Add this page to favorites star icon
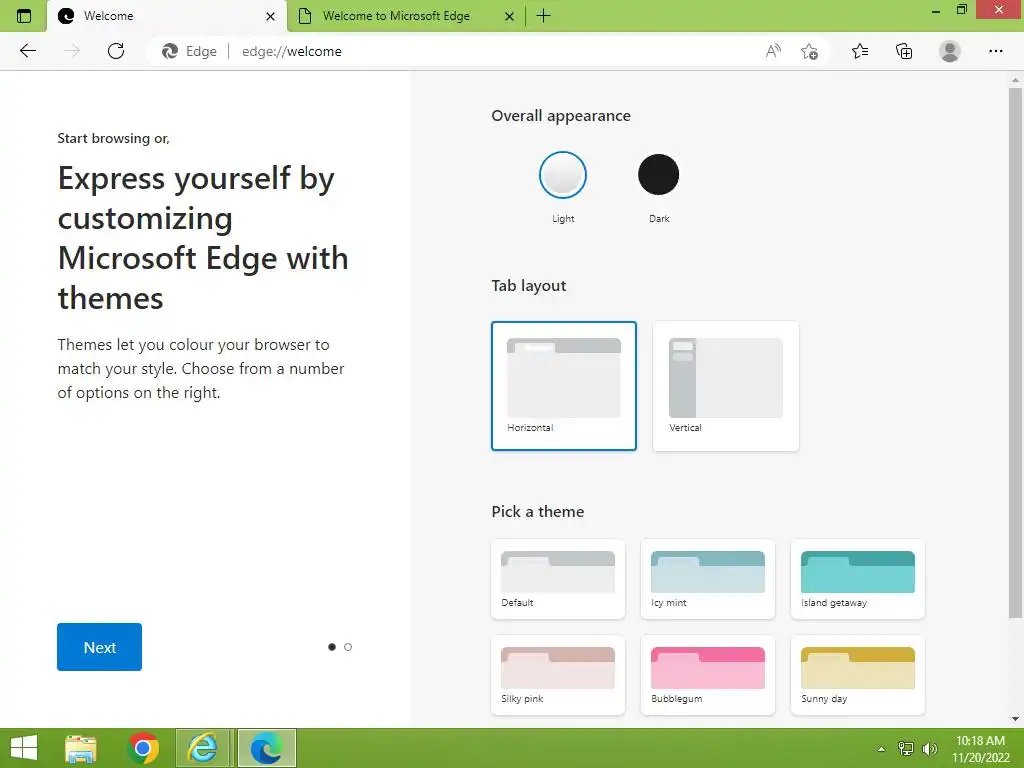 [x=809, y=51]
